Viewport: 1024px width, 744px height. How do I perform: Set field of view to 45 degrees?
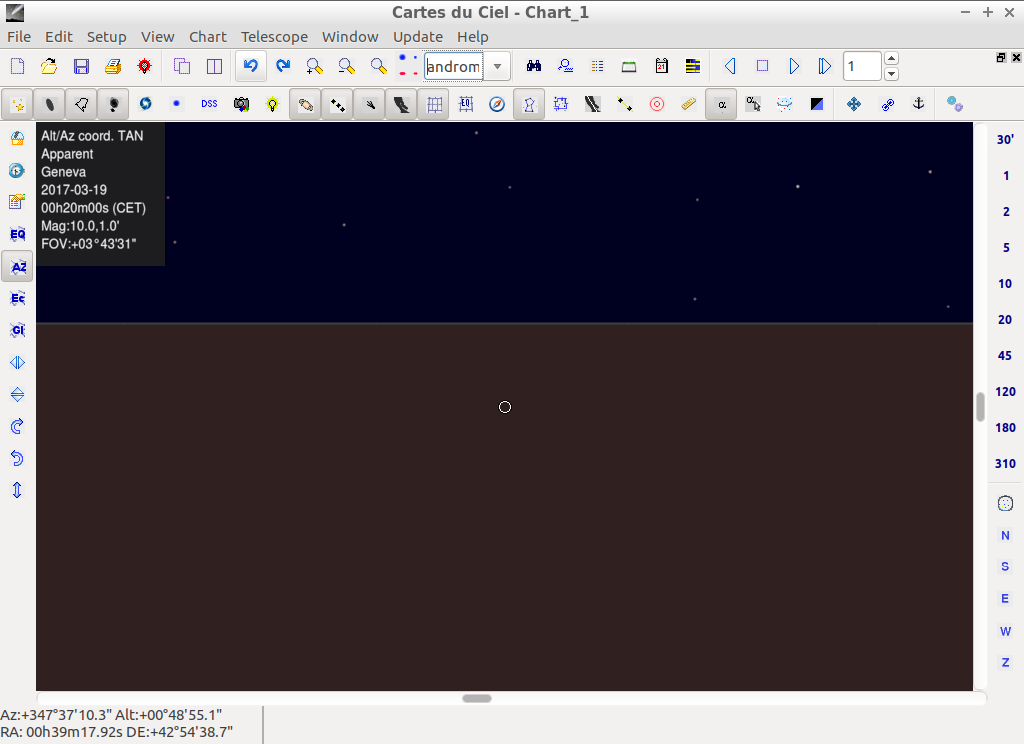click(x=1004, y=355)
